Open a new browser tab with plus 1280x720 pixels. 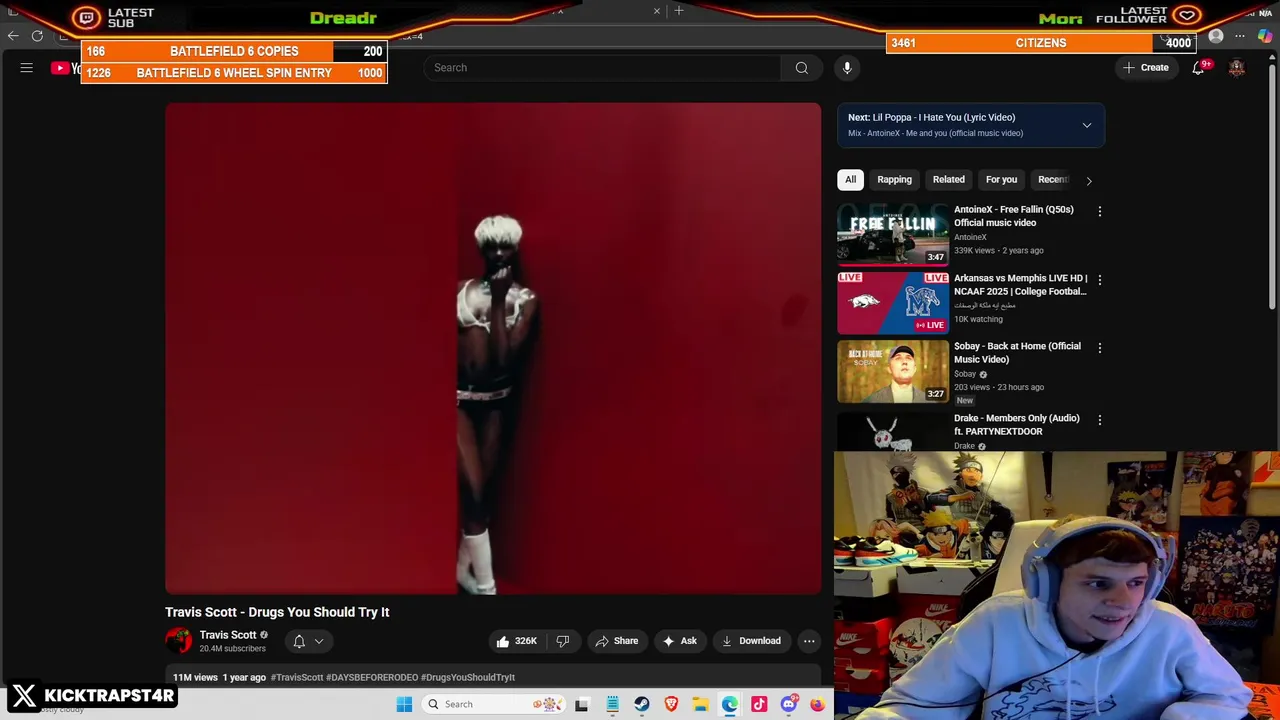(x=679, y=11)
